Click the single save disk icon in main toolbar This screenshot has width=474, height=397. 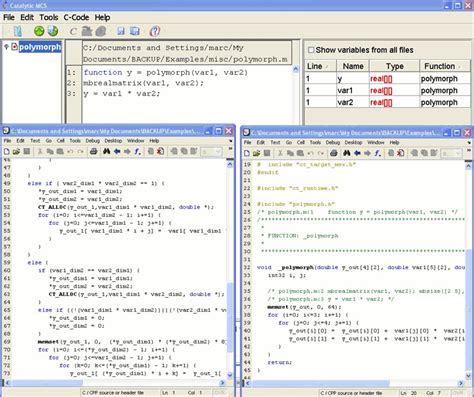click(x=121, y=31)
